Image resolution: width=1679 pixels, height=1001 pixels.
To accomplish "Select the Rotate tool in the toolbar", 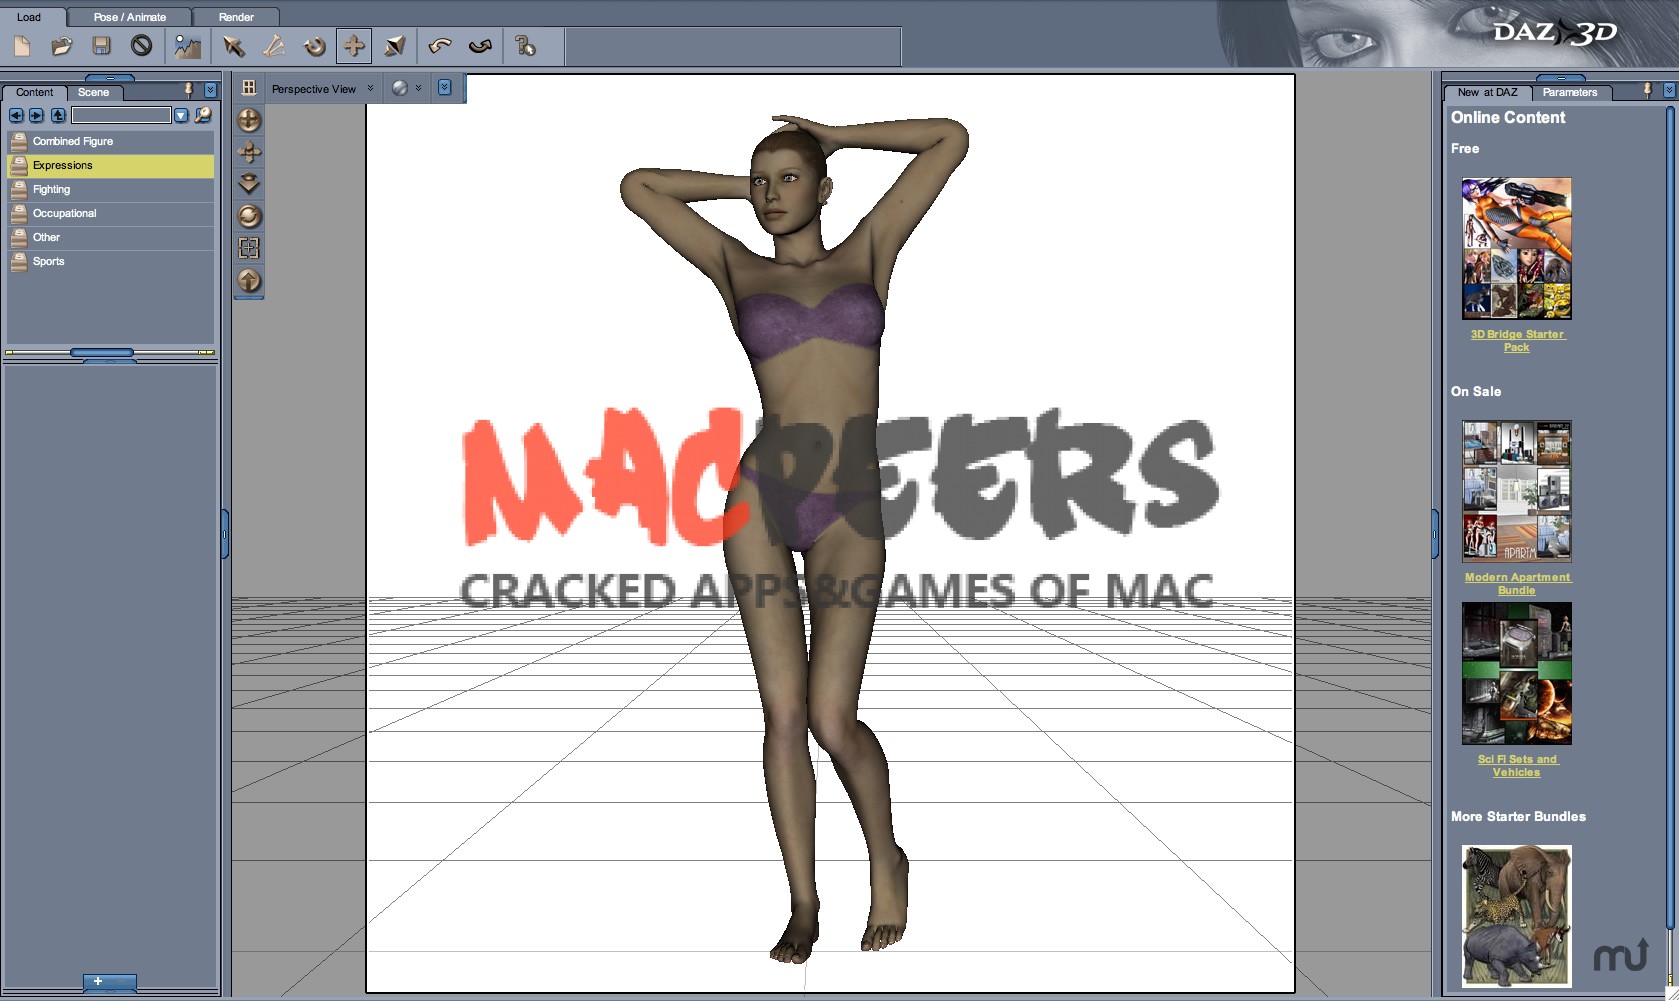I will [313, 46].
